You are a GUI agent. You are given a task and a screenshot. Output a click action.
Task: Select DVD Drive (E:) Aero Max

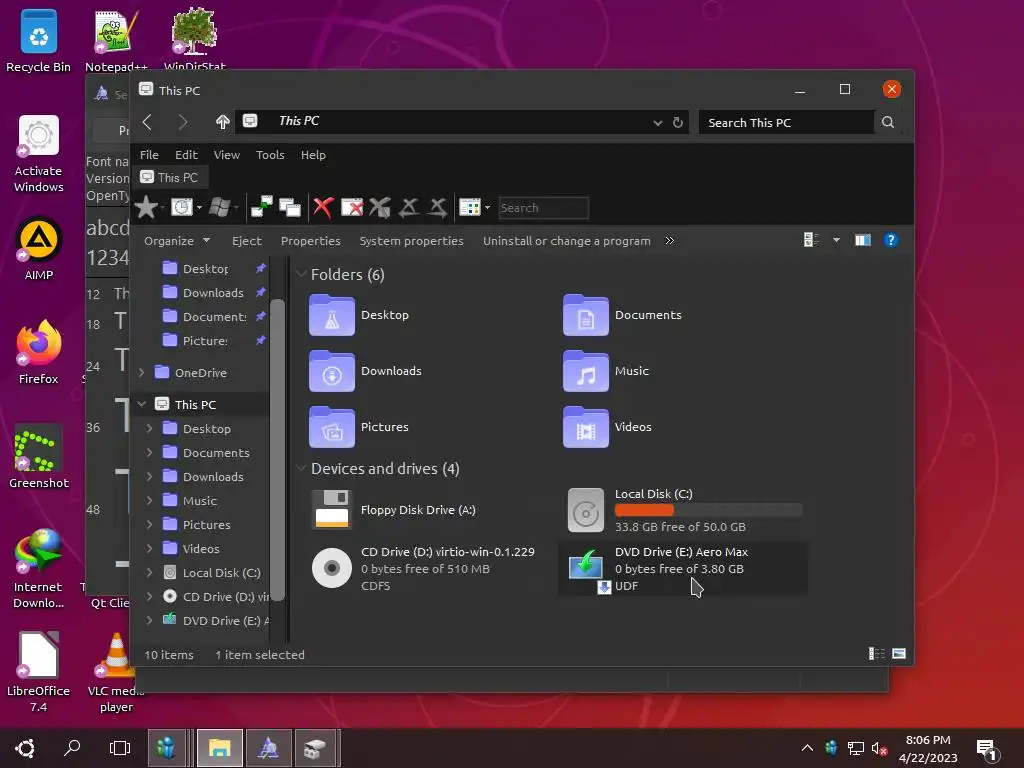click(682, 568)
